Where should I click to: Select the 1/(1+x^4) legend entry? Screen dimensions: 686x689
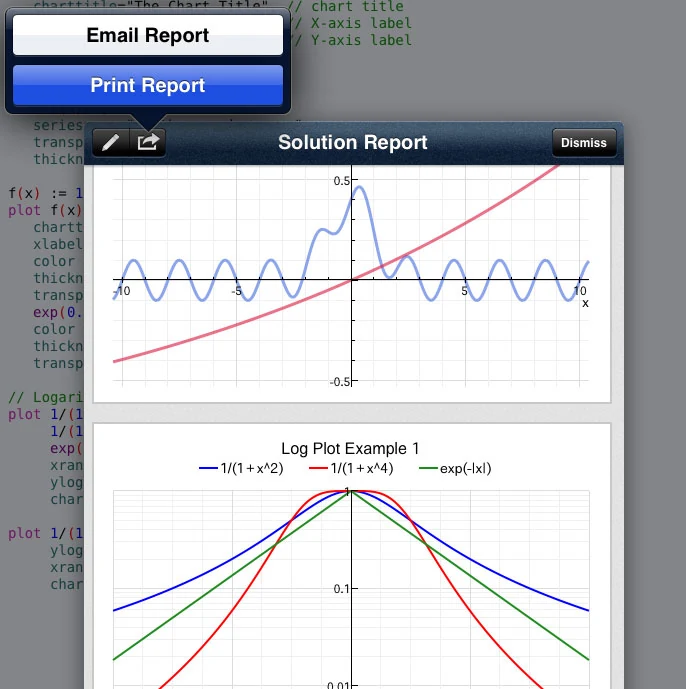(351, 468)
